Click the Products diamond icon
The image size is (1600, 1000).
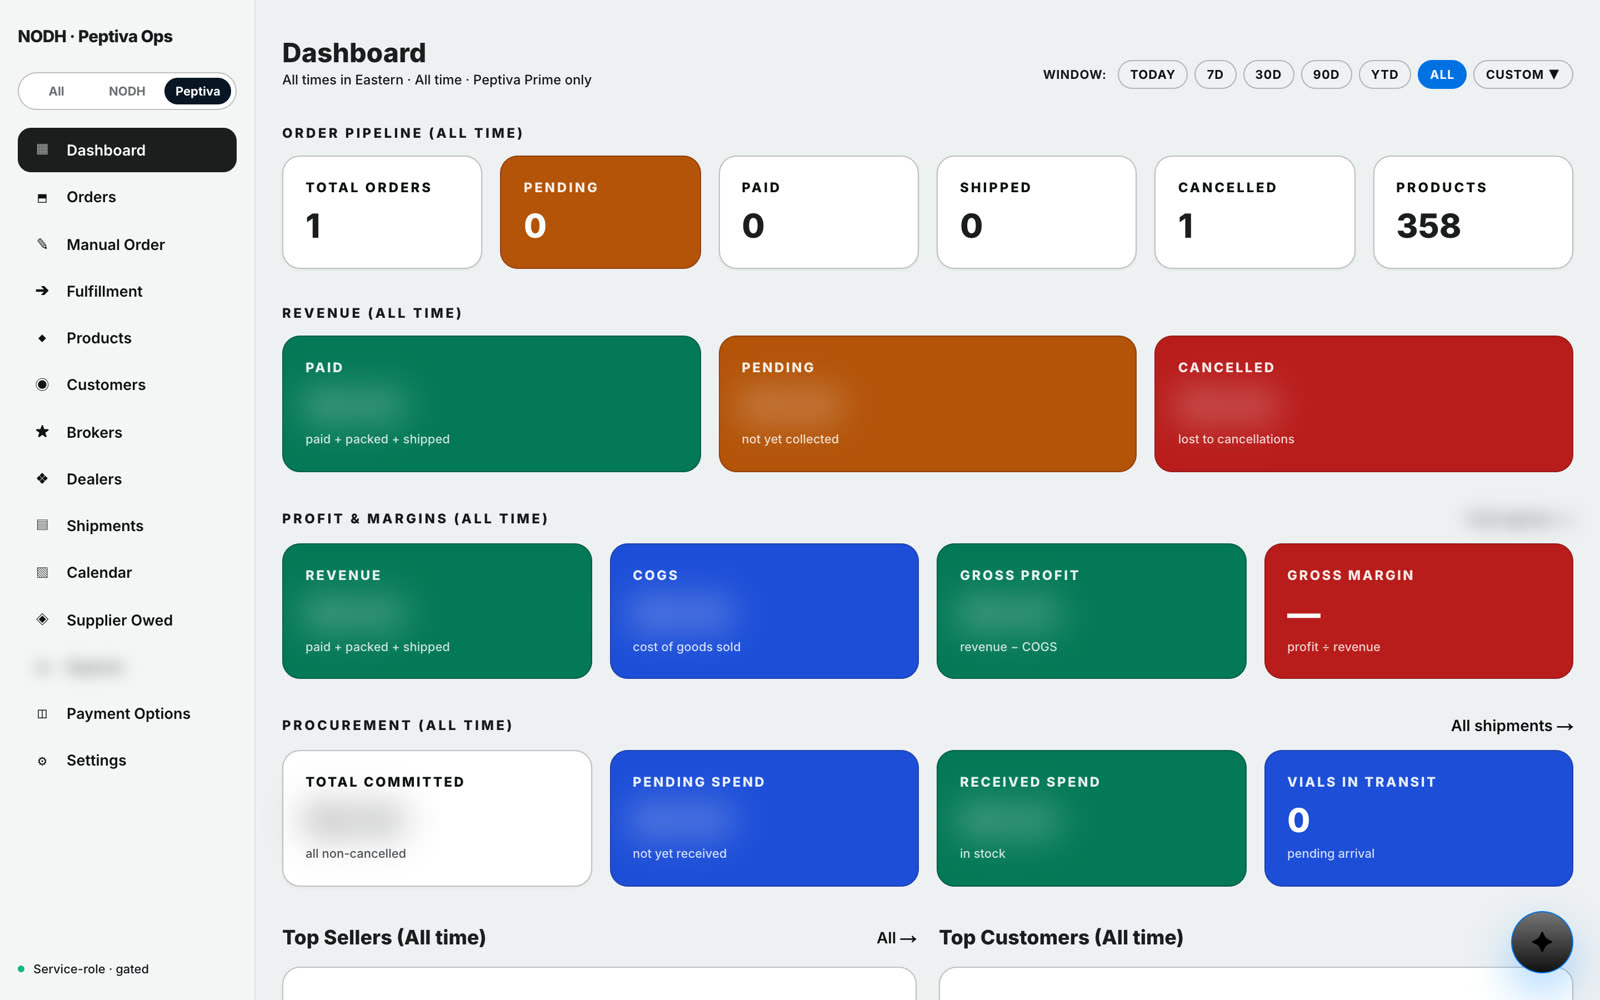[x=42, y=338]
